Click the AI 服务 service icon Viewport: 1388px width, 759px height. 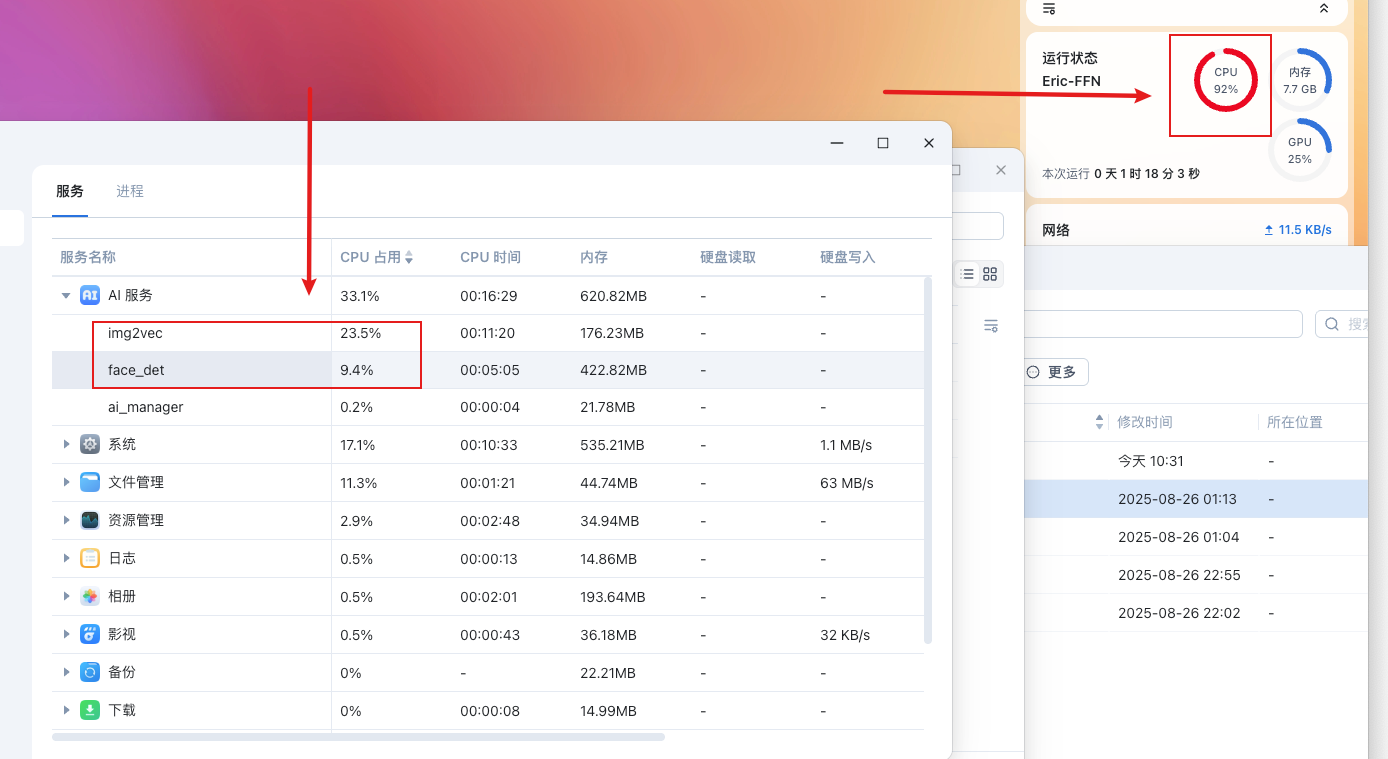[x=90, y=295]
